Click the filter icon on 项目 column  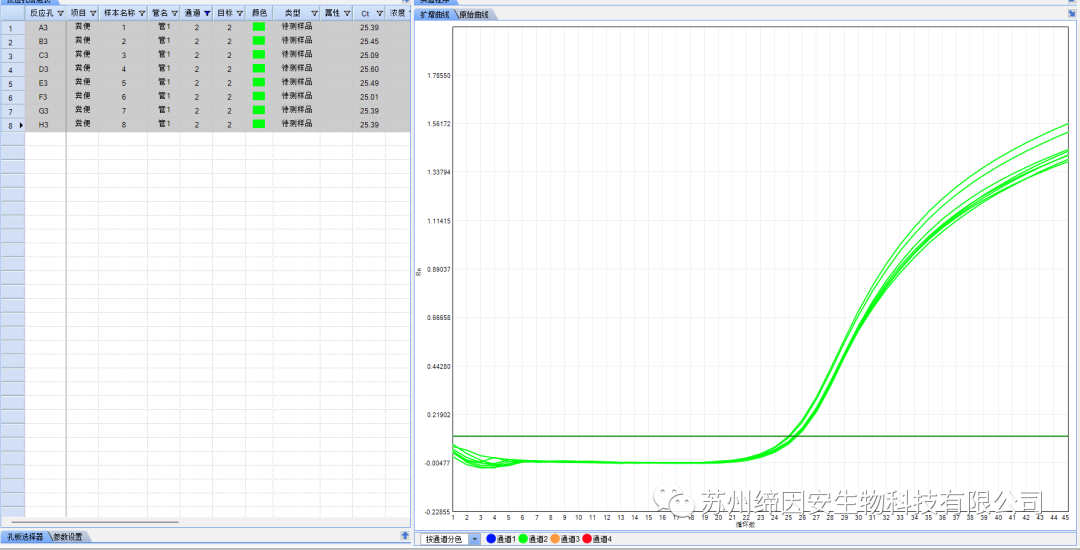coord(93,14)
